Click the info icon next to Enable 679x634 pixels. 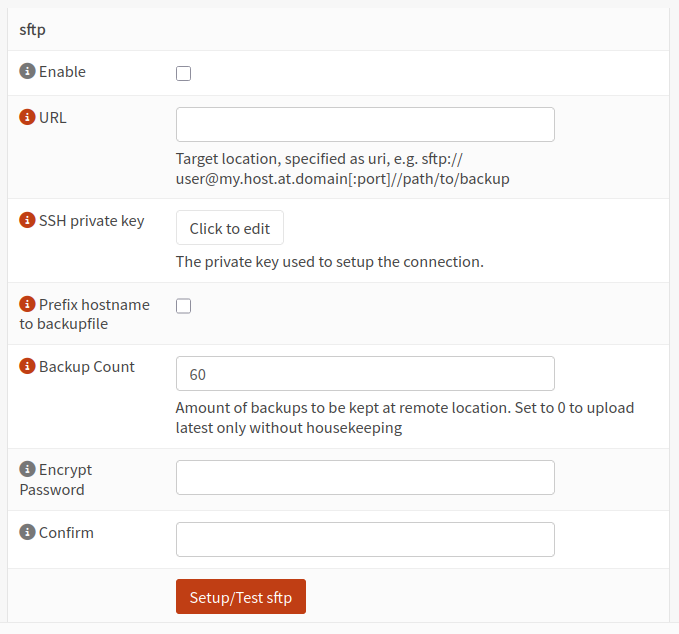point(27,71)
